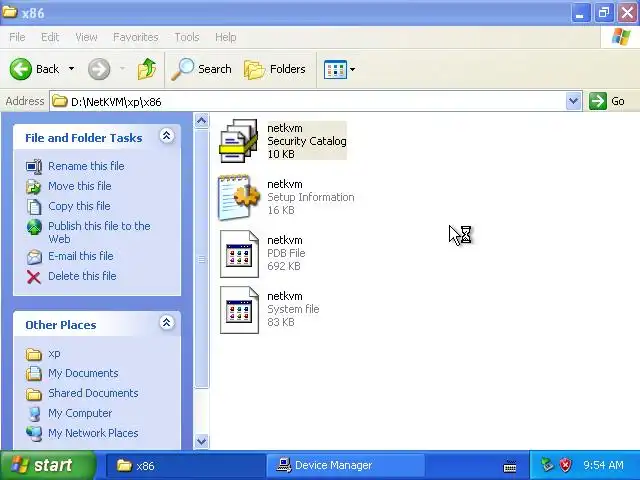Switch to Device Manager taskbar window
The height and width of the screenshot is (480, 640).
345,465
